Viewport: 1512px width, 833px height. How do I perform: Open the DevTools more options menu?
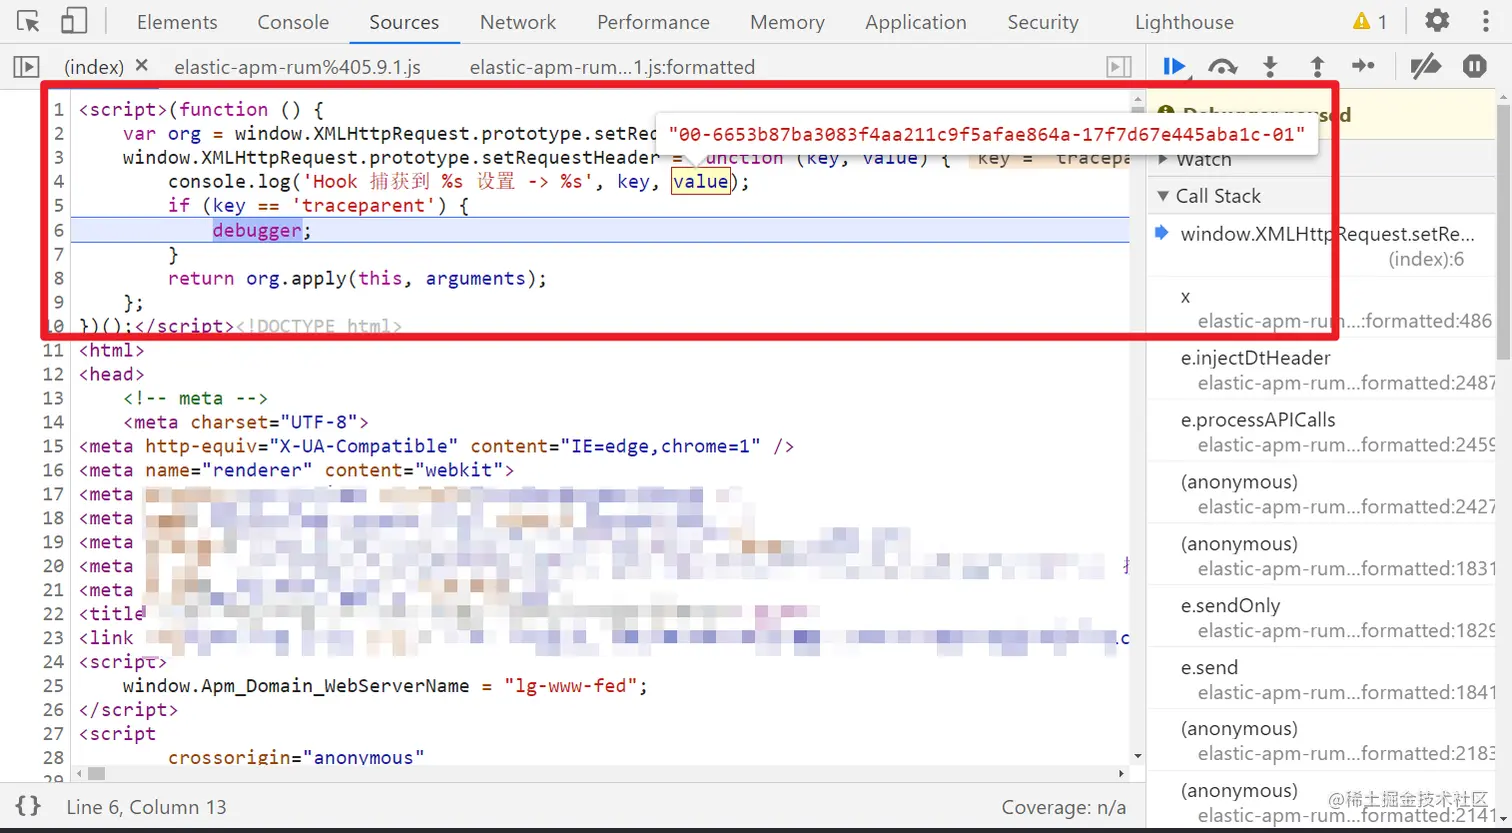[1486, 21]
